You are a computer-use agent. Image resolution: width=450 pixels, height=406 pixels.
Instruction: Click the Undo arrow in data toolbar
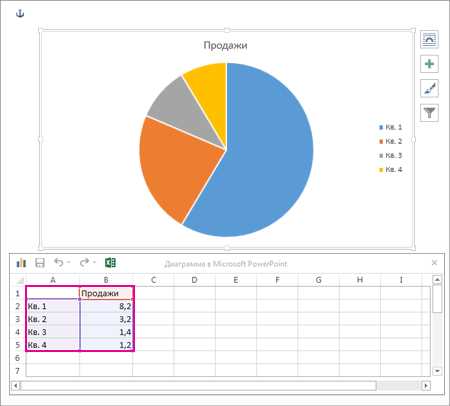click(x=59, y=263)
